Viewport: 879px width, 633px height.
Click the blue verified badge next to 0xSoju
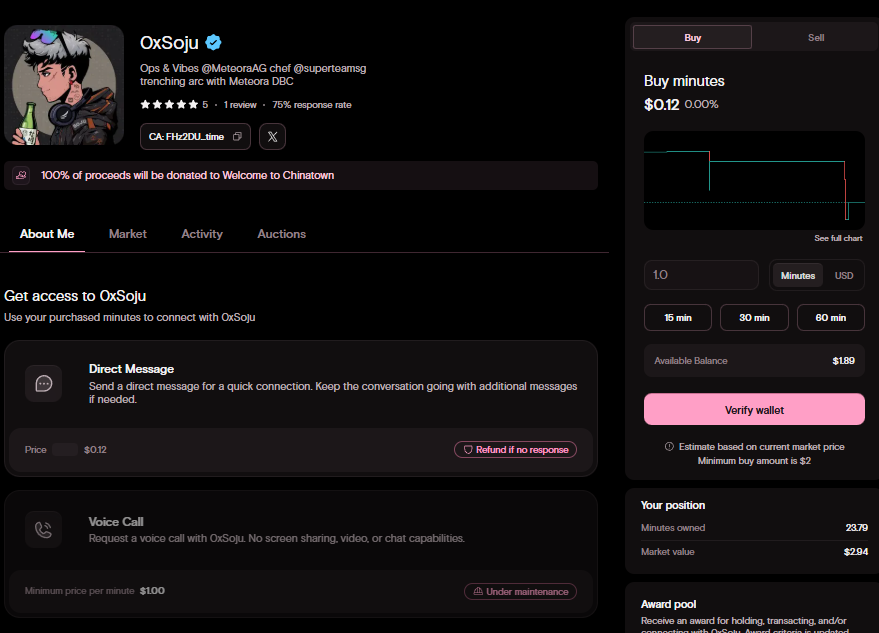point(213,43)
